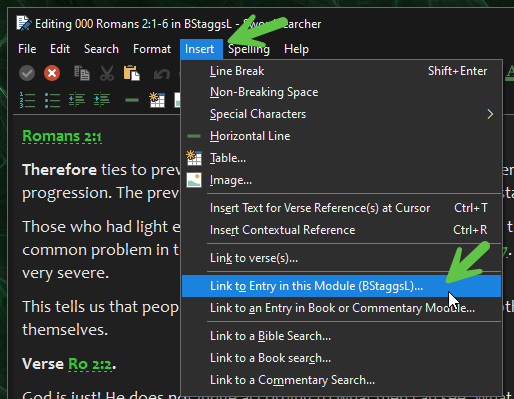Click the red cancel X icon
514x399 pixels.
52,73
